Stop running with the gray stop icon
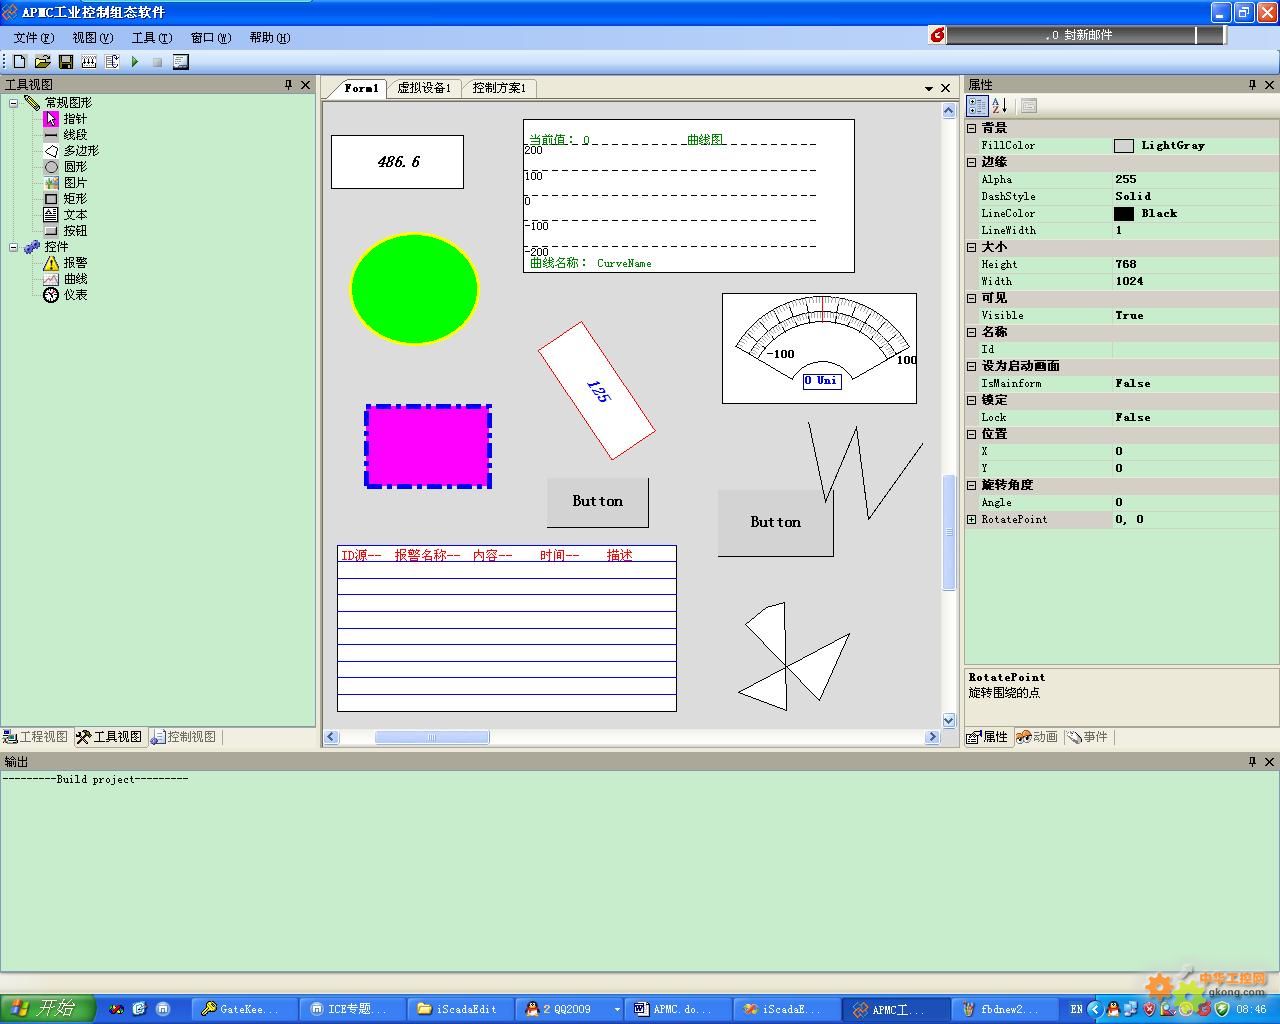The image size is (1280, 1024). (157, 62)
